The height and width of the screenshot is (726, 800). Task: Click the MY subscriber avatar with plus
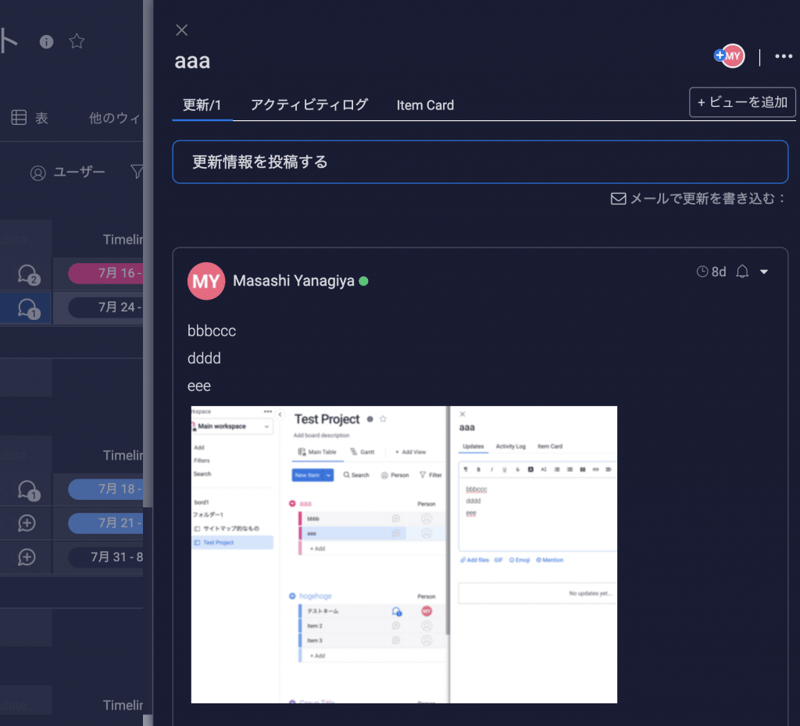click(x=730, y=57)
